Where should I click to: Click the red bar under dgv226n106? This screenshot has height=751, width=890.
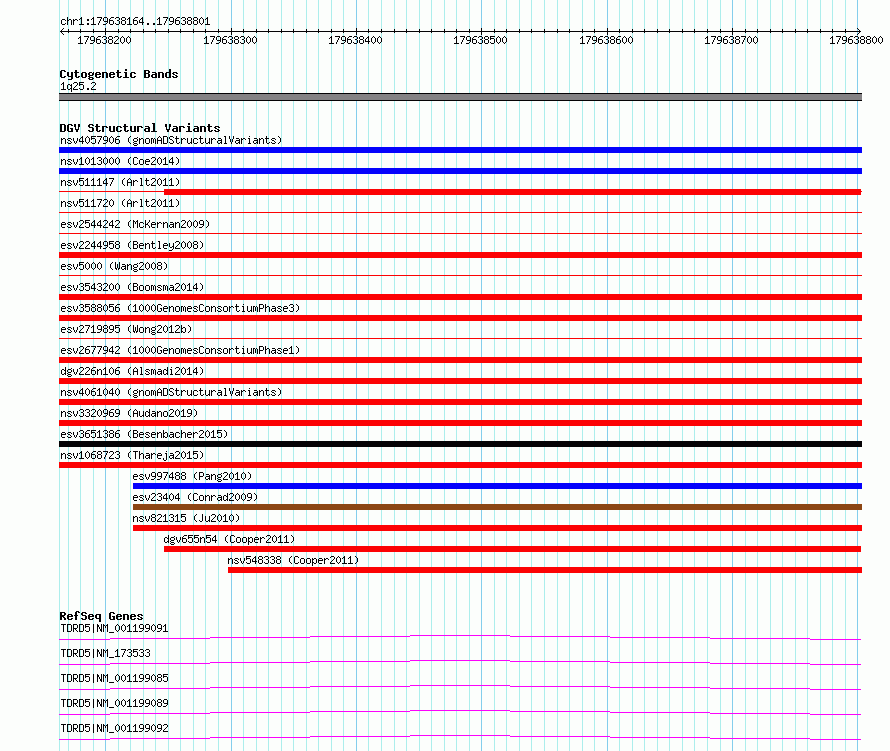(x=460, y=381)
